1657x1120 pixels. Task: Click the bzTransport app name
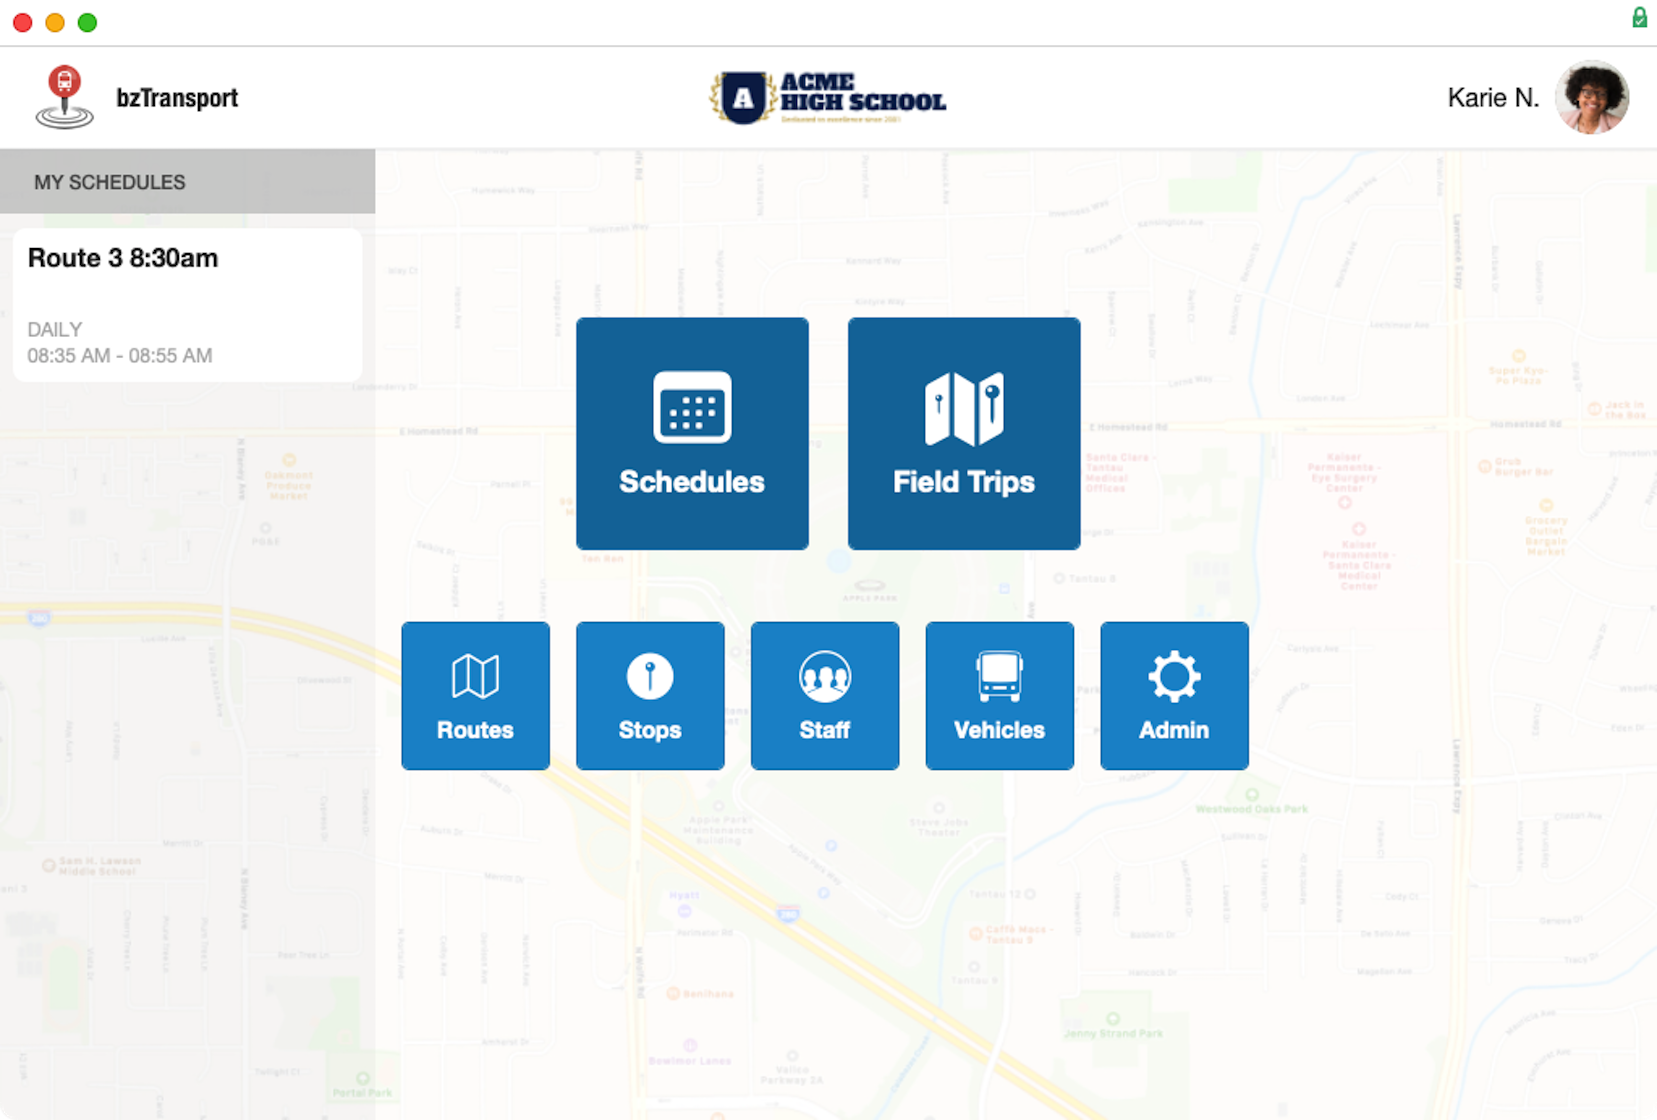[177, 97]
